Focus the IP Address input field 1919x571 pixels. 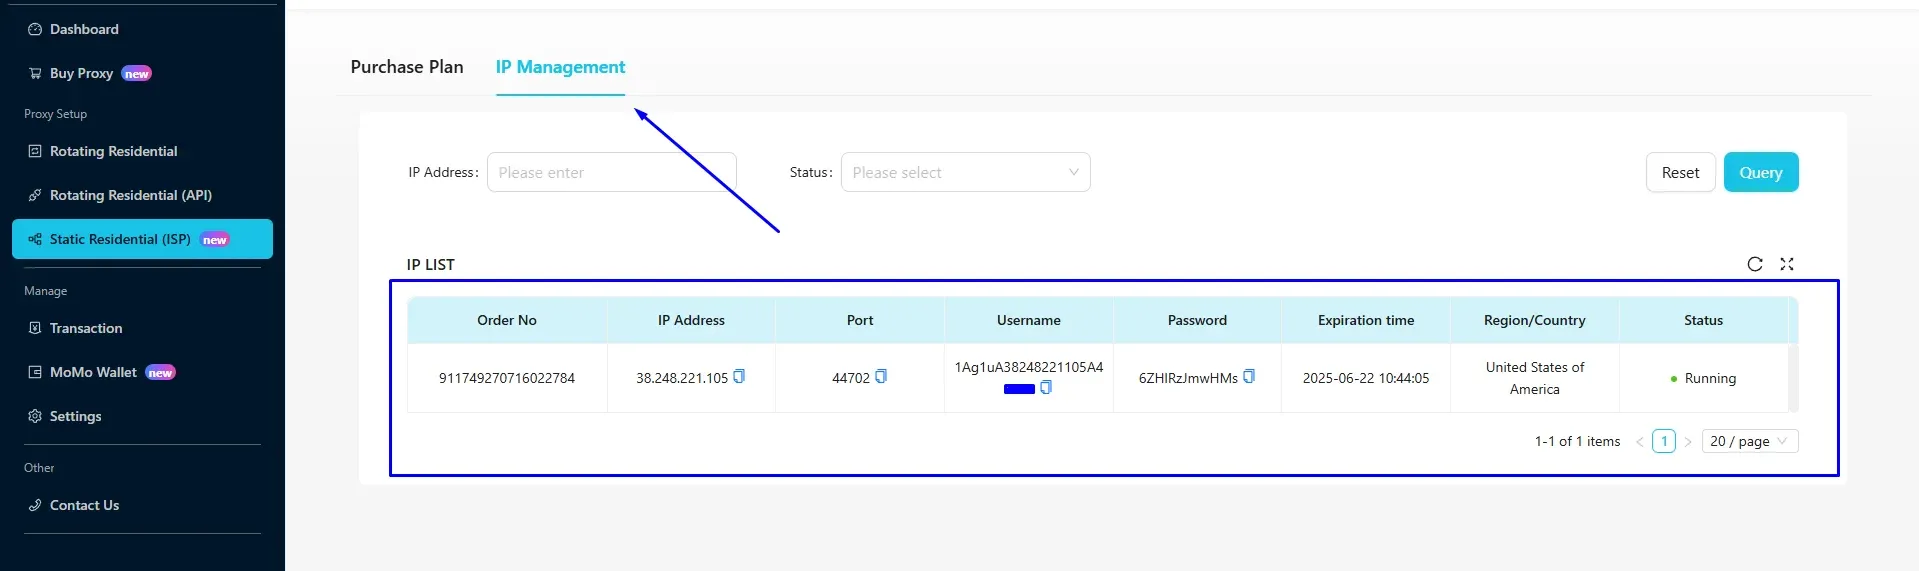point(611,172)
